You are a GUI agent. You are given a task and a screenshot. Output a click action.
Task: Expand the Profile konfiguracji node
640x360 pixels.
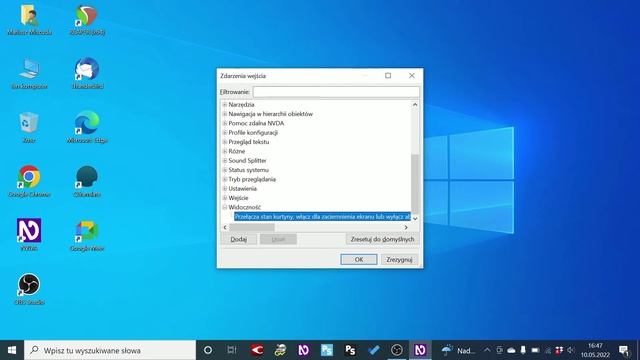(x=224, y=133)
